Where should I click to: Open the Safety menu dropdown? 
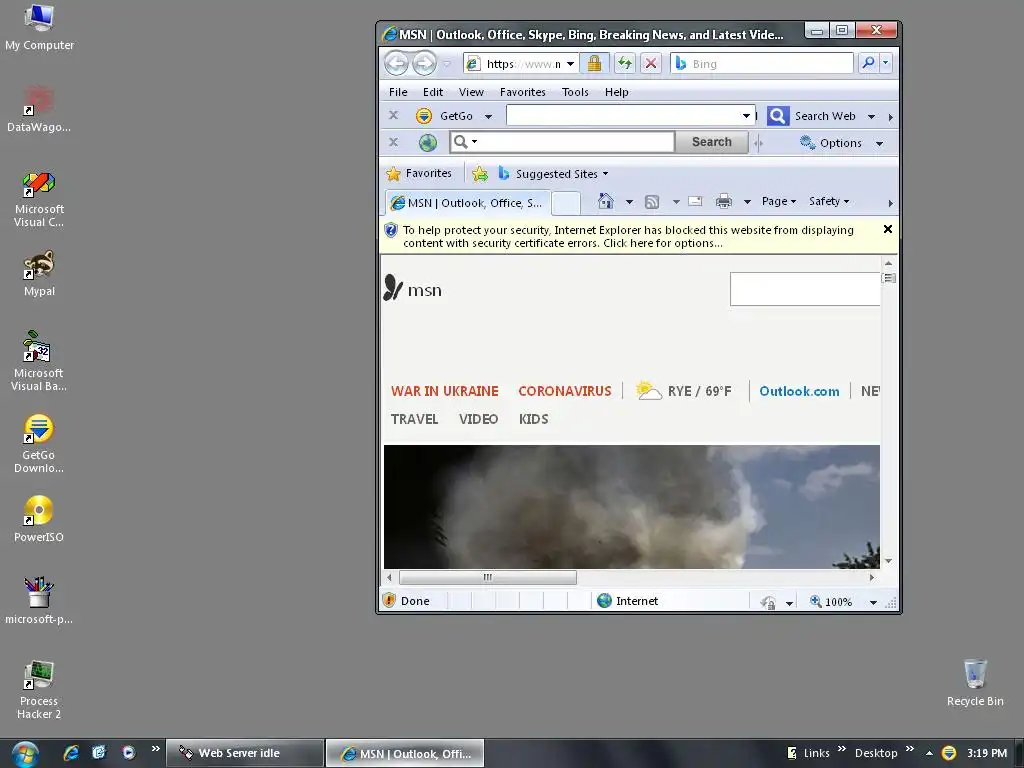point(829,201)
